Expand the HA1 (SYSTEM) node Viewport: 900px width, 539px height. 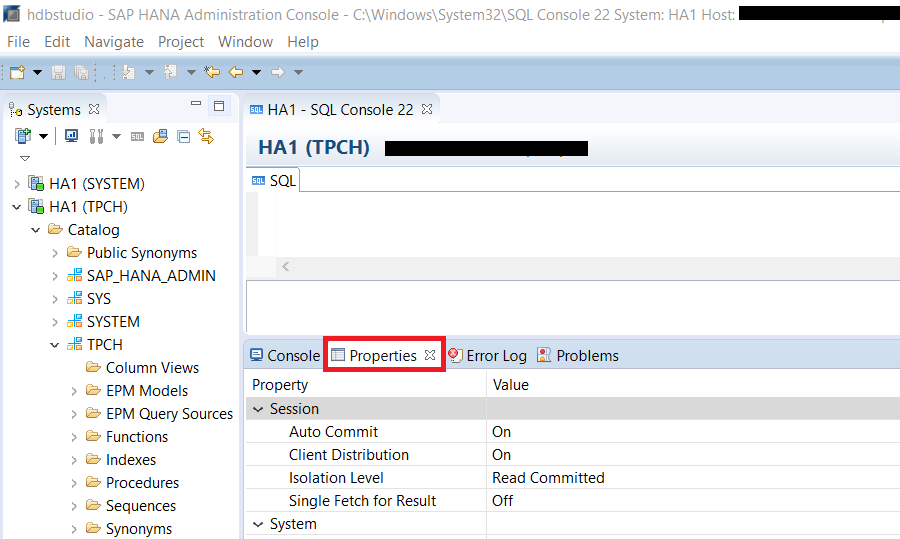point(17,184)
